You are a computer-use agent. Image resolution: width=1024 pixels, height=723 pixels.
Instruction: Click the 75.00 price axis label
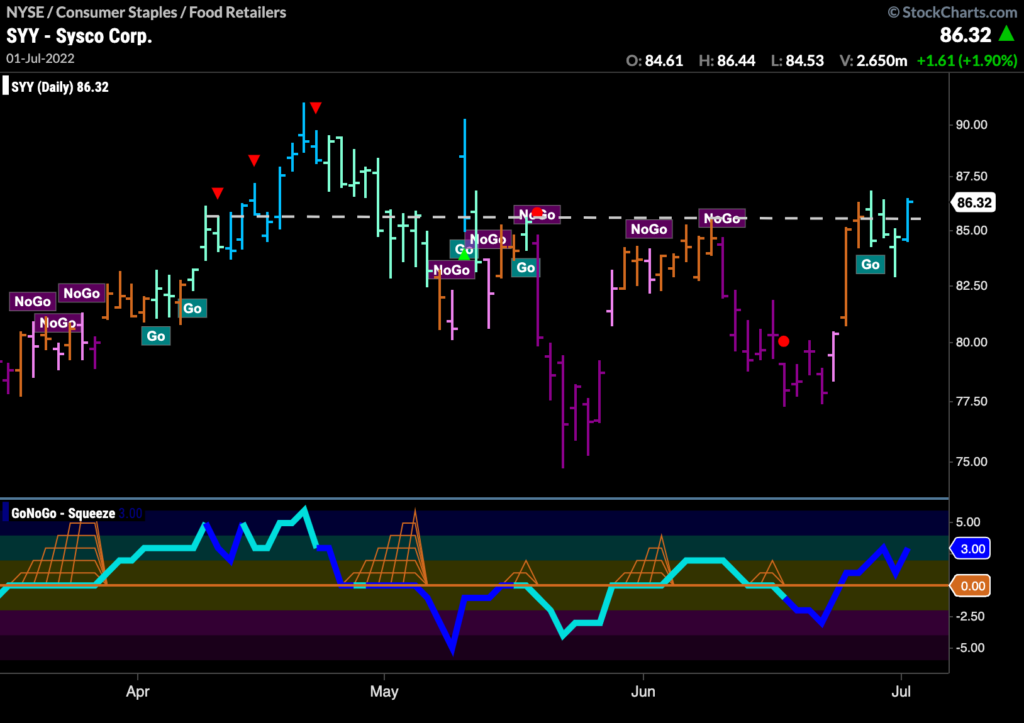972,461
